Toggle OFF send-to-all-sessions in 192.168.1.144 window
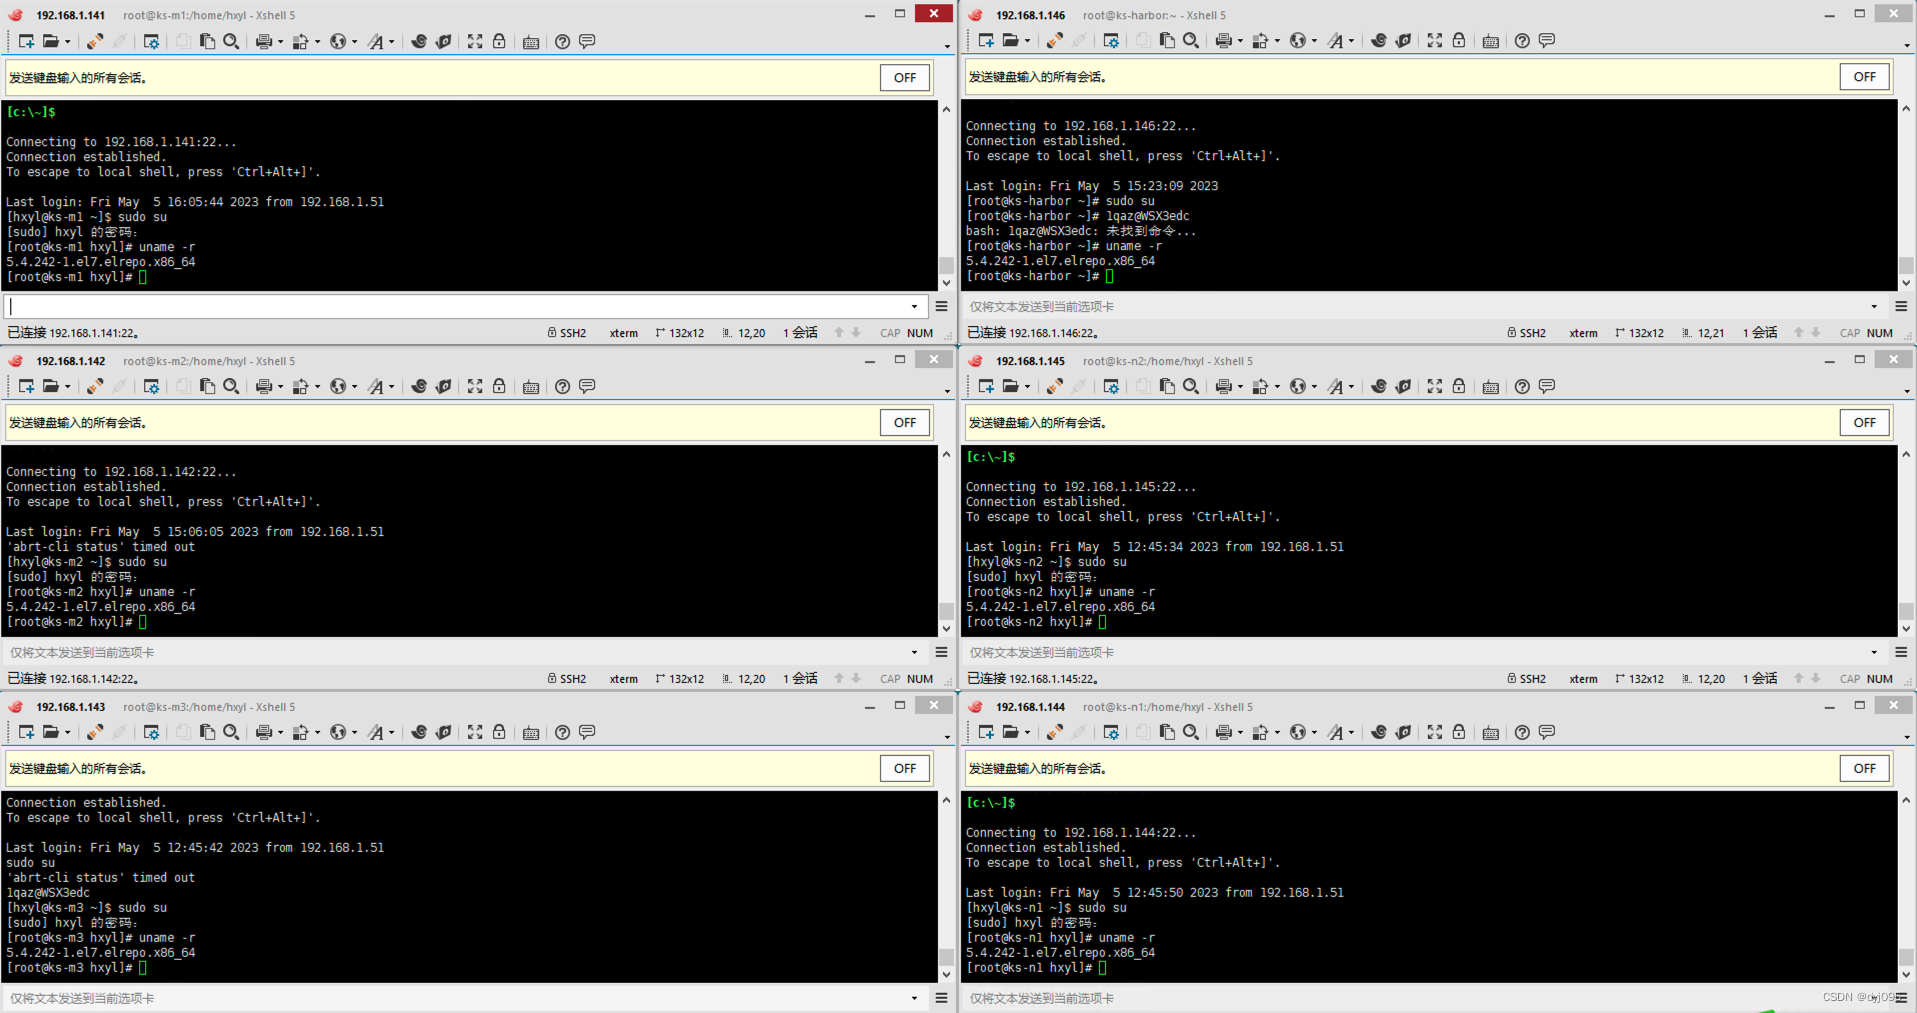The image size is (1917, 1013). 1865,769
